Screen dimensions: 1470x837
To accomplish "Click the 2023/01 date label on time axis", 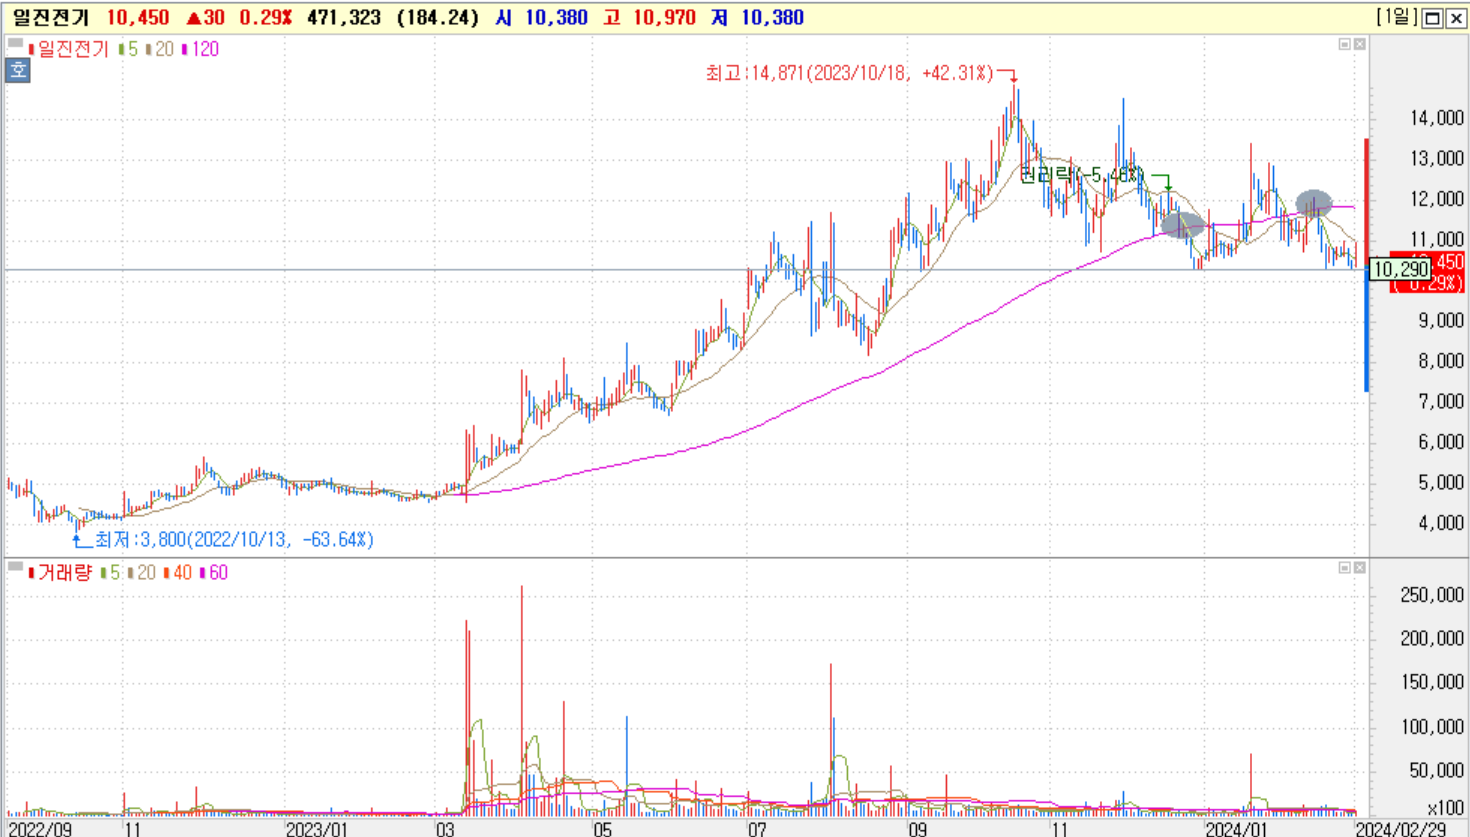I will (x=316, y=829).
